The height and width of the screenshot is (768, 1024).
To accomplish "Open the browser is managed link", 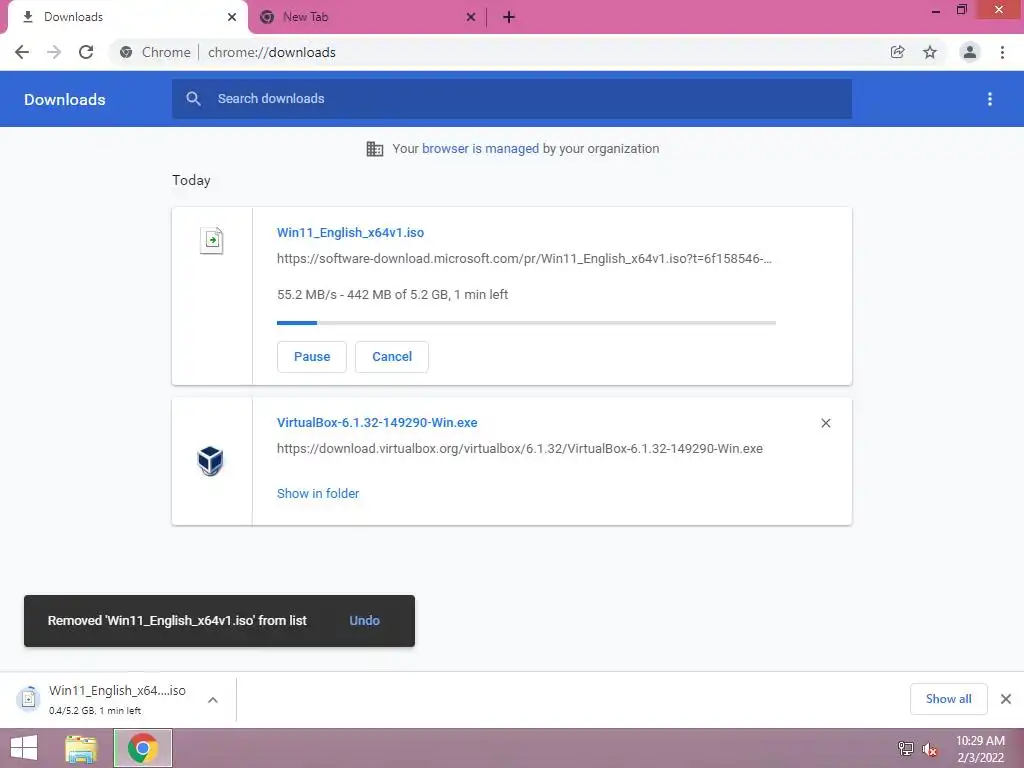I will click(x=480, y=149).
